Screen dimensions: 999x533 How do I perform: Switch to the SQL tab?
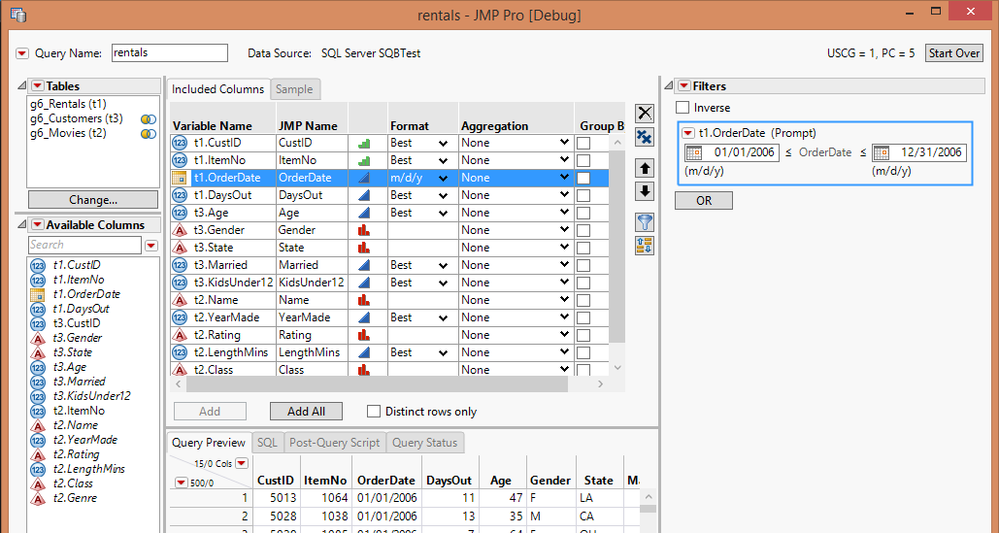[267, 443]
